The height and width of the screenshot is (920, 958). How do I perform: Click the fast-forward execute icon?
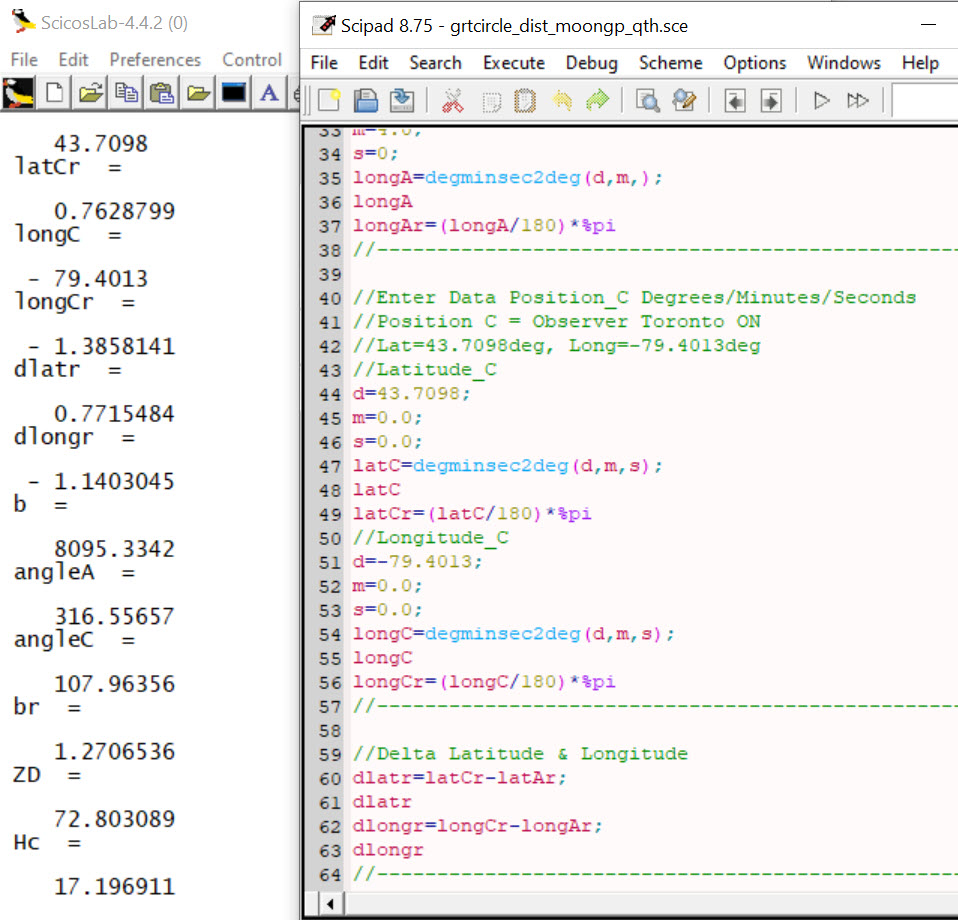coord(857,101)
